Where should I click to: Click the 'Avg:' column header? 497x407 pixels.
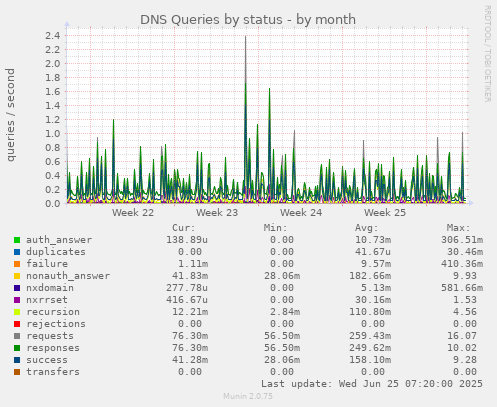pos(367,228)
